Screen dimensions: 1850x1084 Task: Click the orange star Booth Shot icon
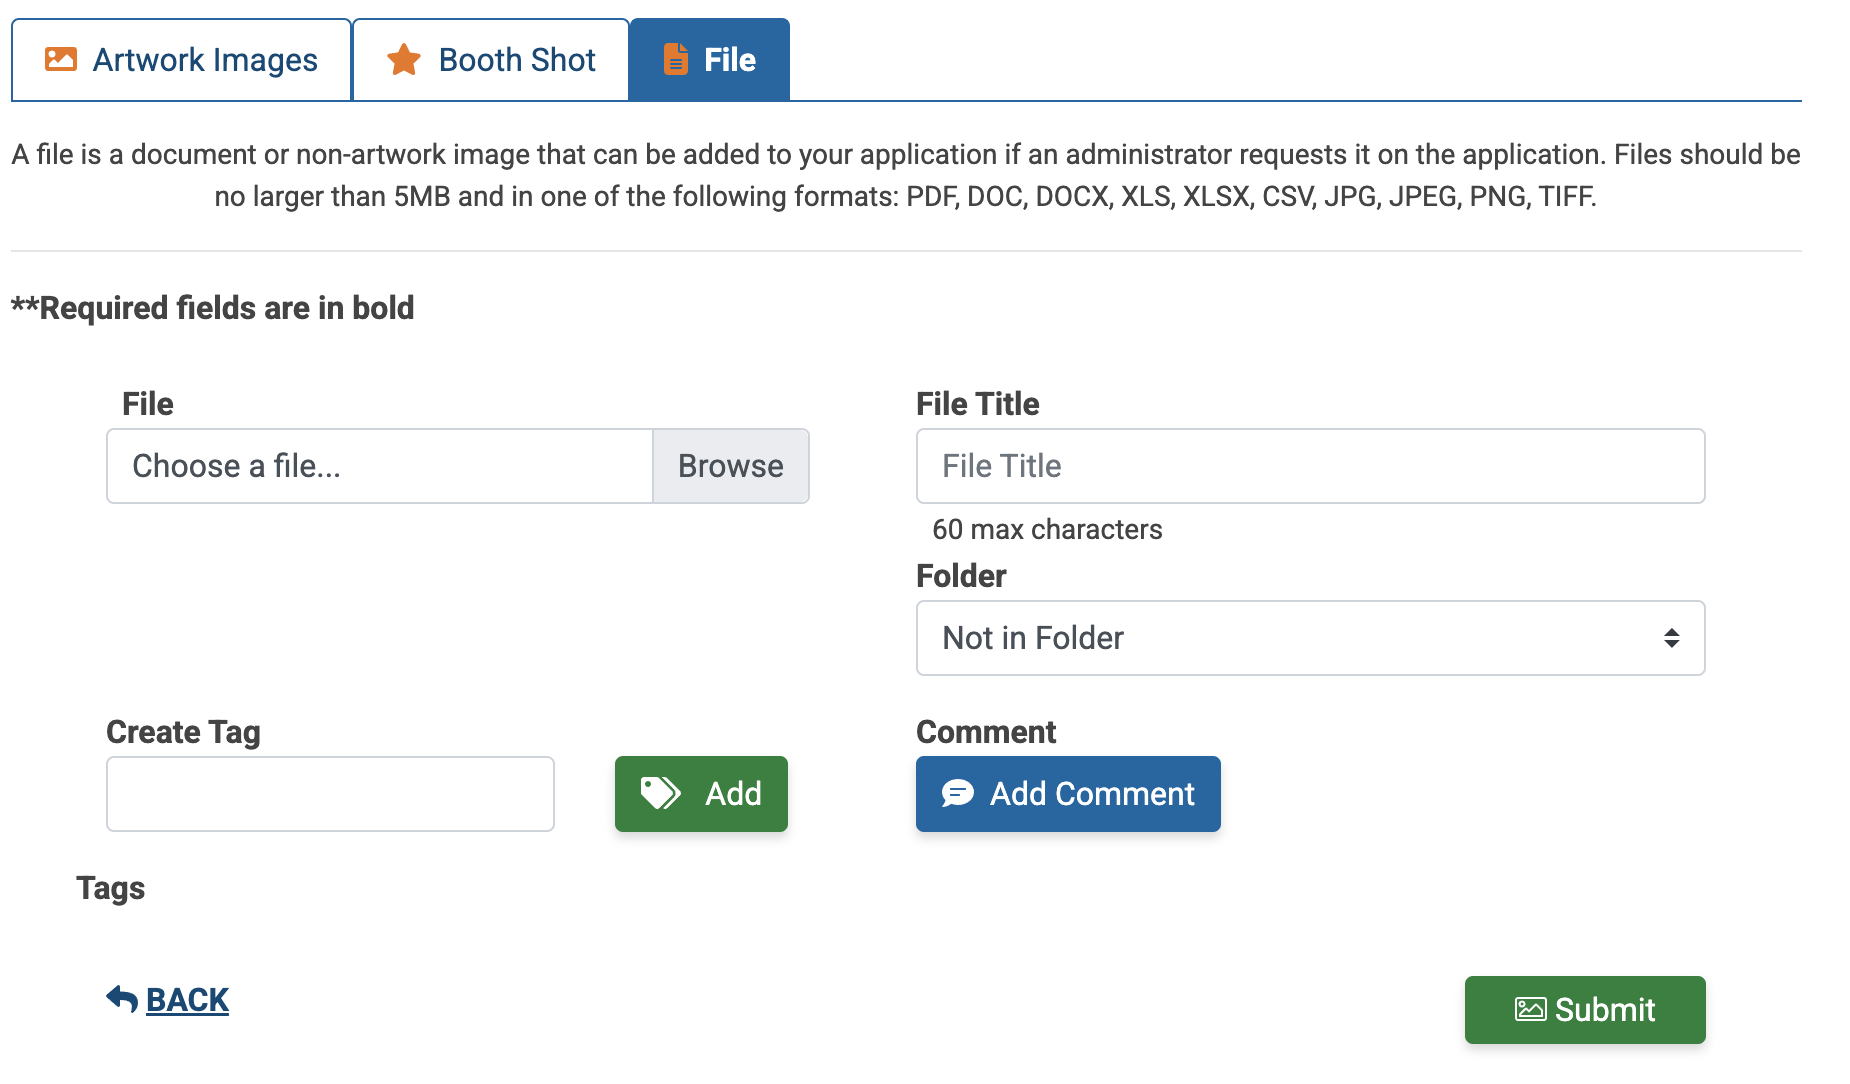point(404,60)
